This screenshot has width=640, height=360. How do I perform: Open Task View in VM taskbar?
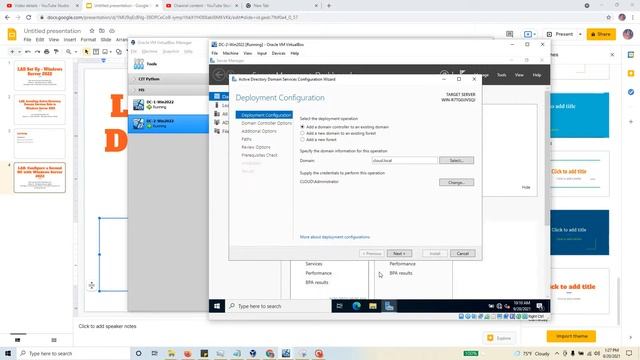tap(340, 306)
